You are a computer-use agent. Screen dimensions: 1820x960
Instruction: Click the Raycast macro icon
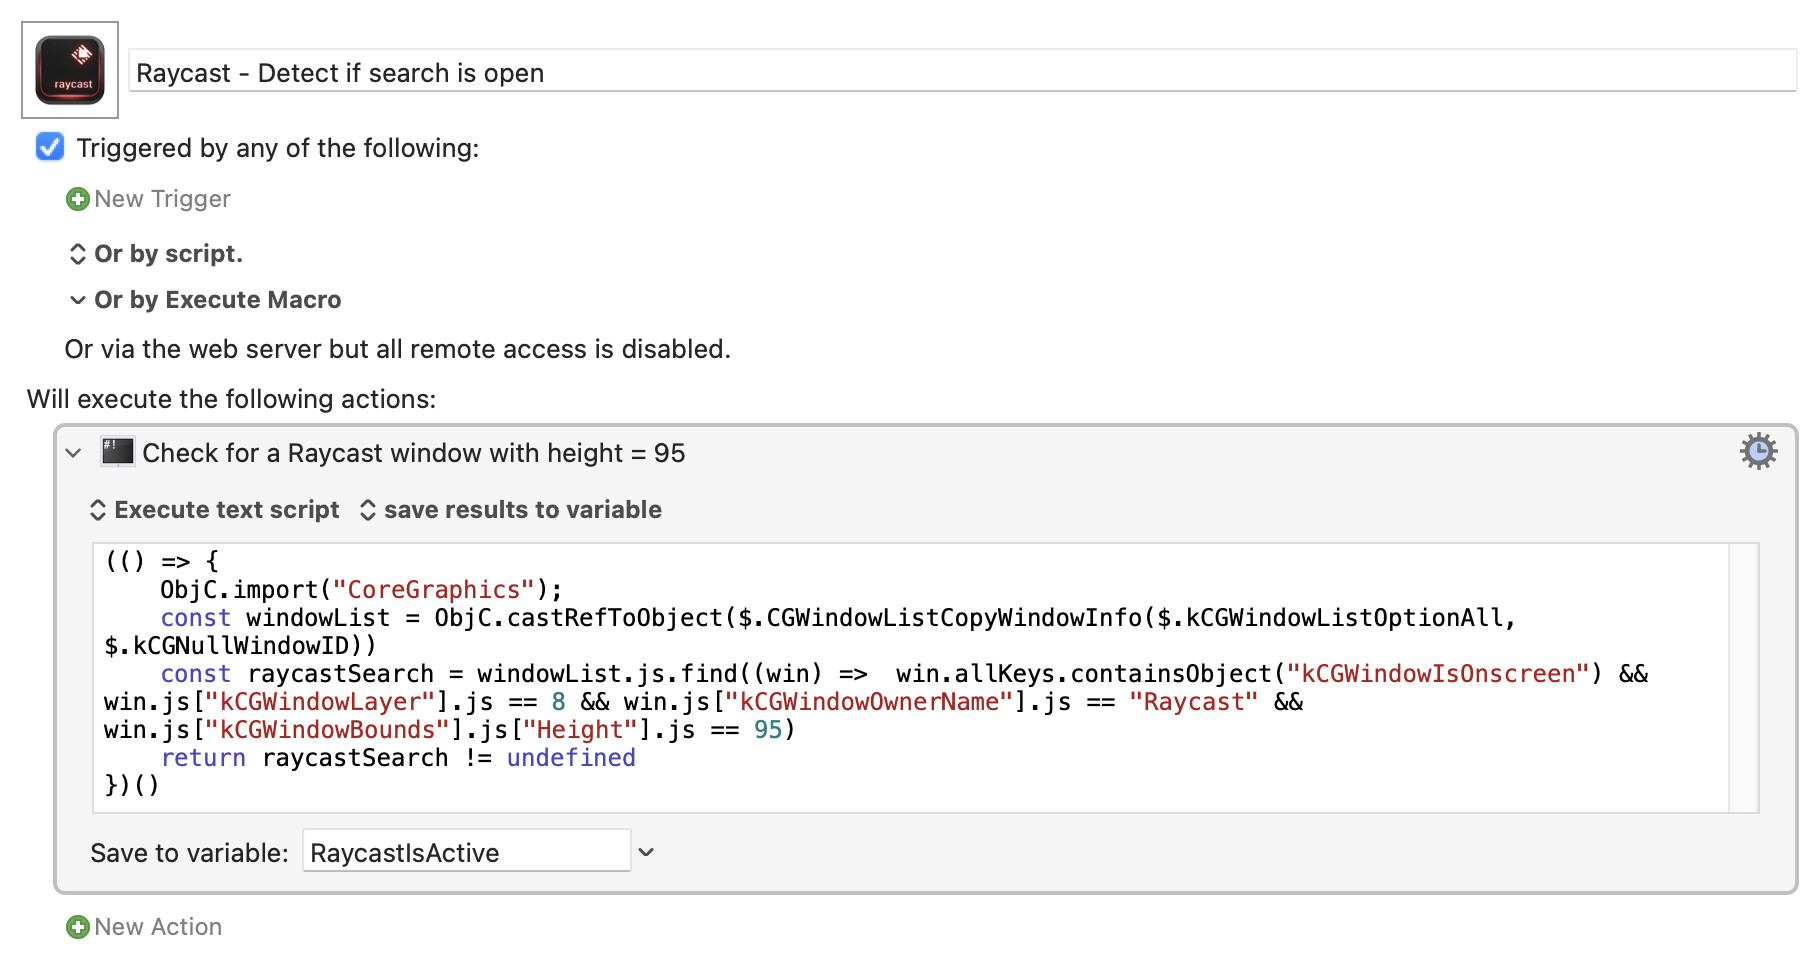70,70
